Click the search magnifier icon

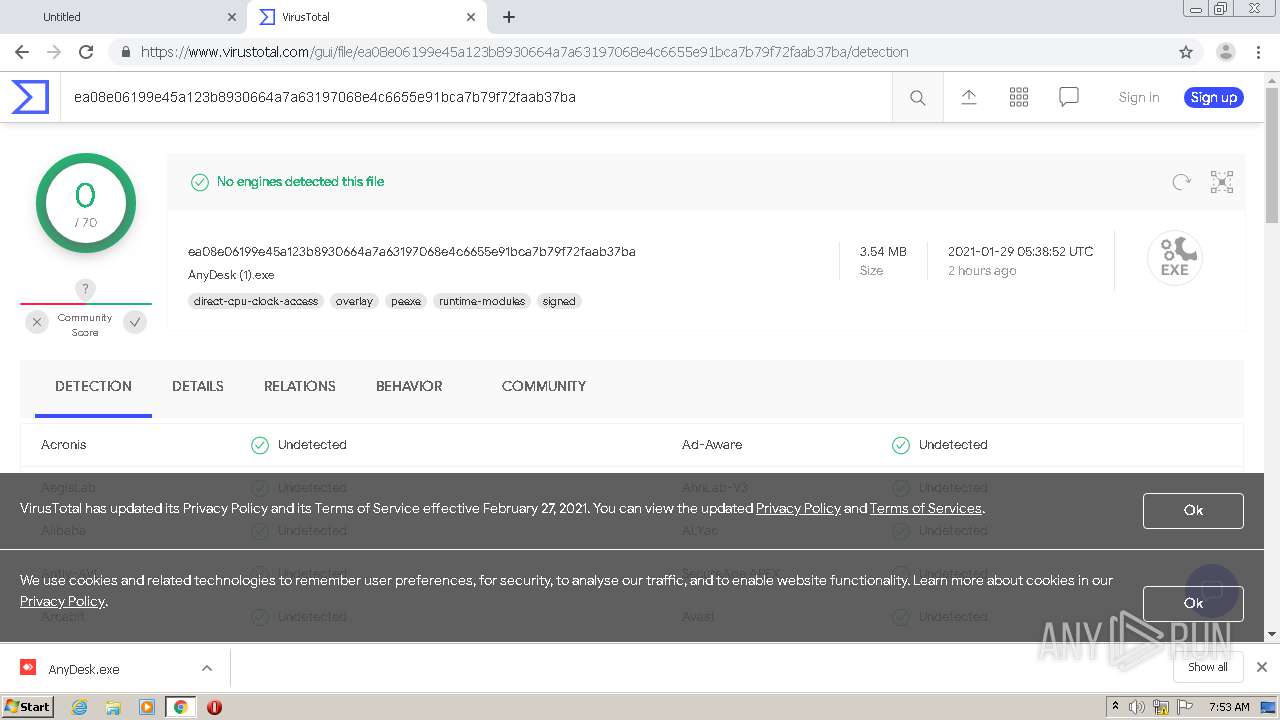[917, 97]
